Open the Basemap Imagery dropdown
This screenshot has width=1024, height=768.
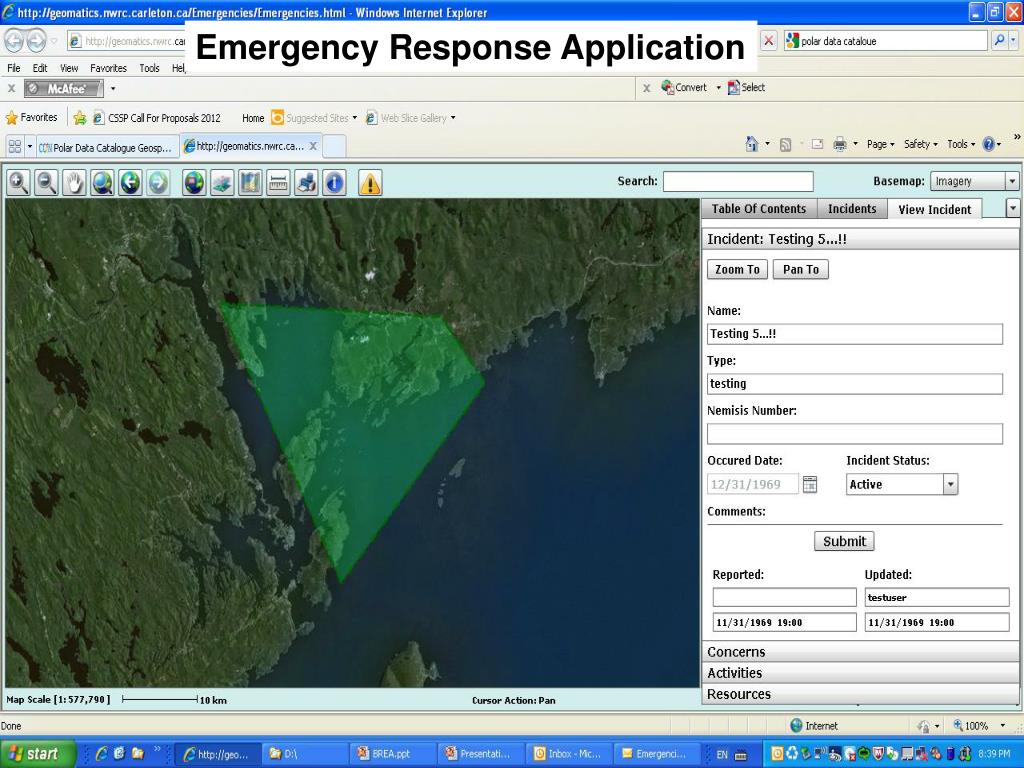(974, 182)
